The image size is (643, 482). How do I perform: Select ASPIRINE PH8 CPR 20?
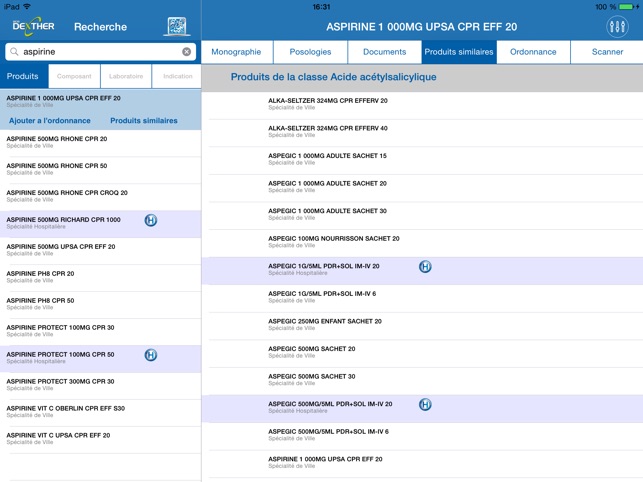100,278
